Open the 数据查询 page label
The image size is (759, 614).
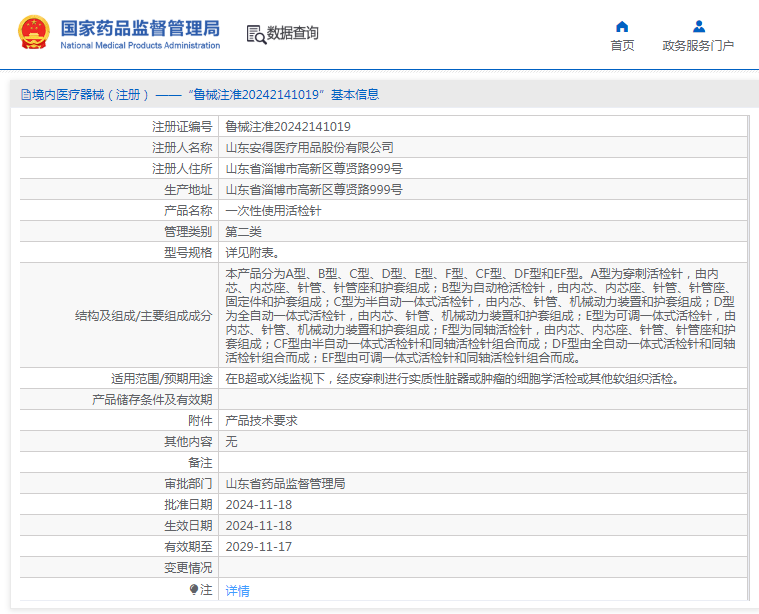tap(293, 33)
